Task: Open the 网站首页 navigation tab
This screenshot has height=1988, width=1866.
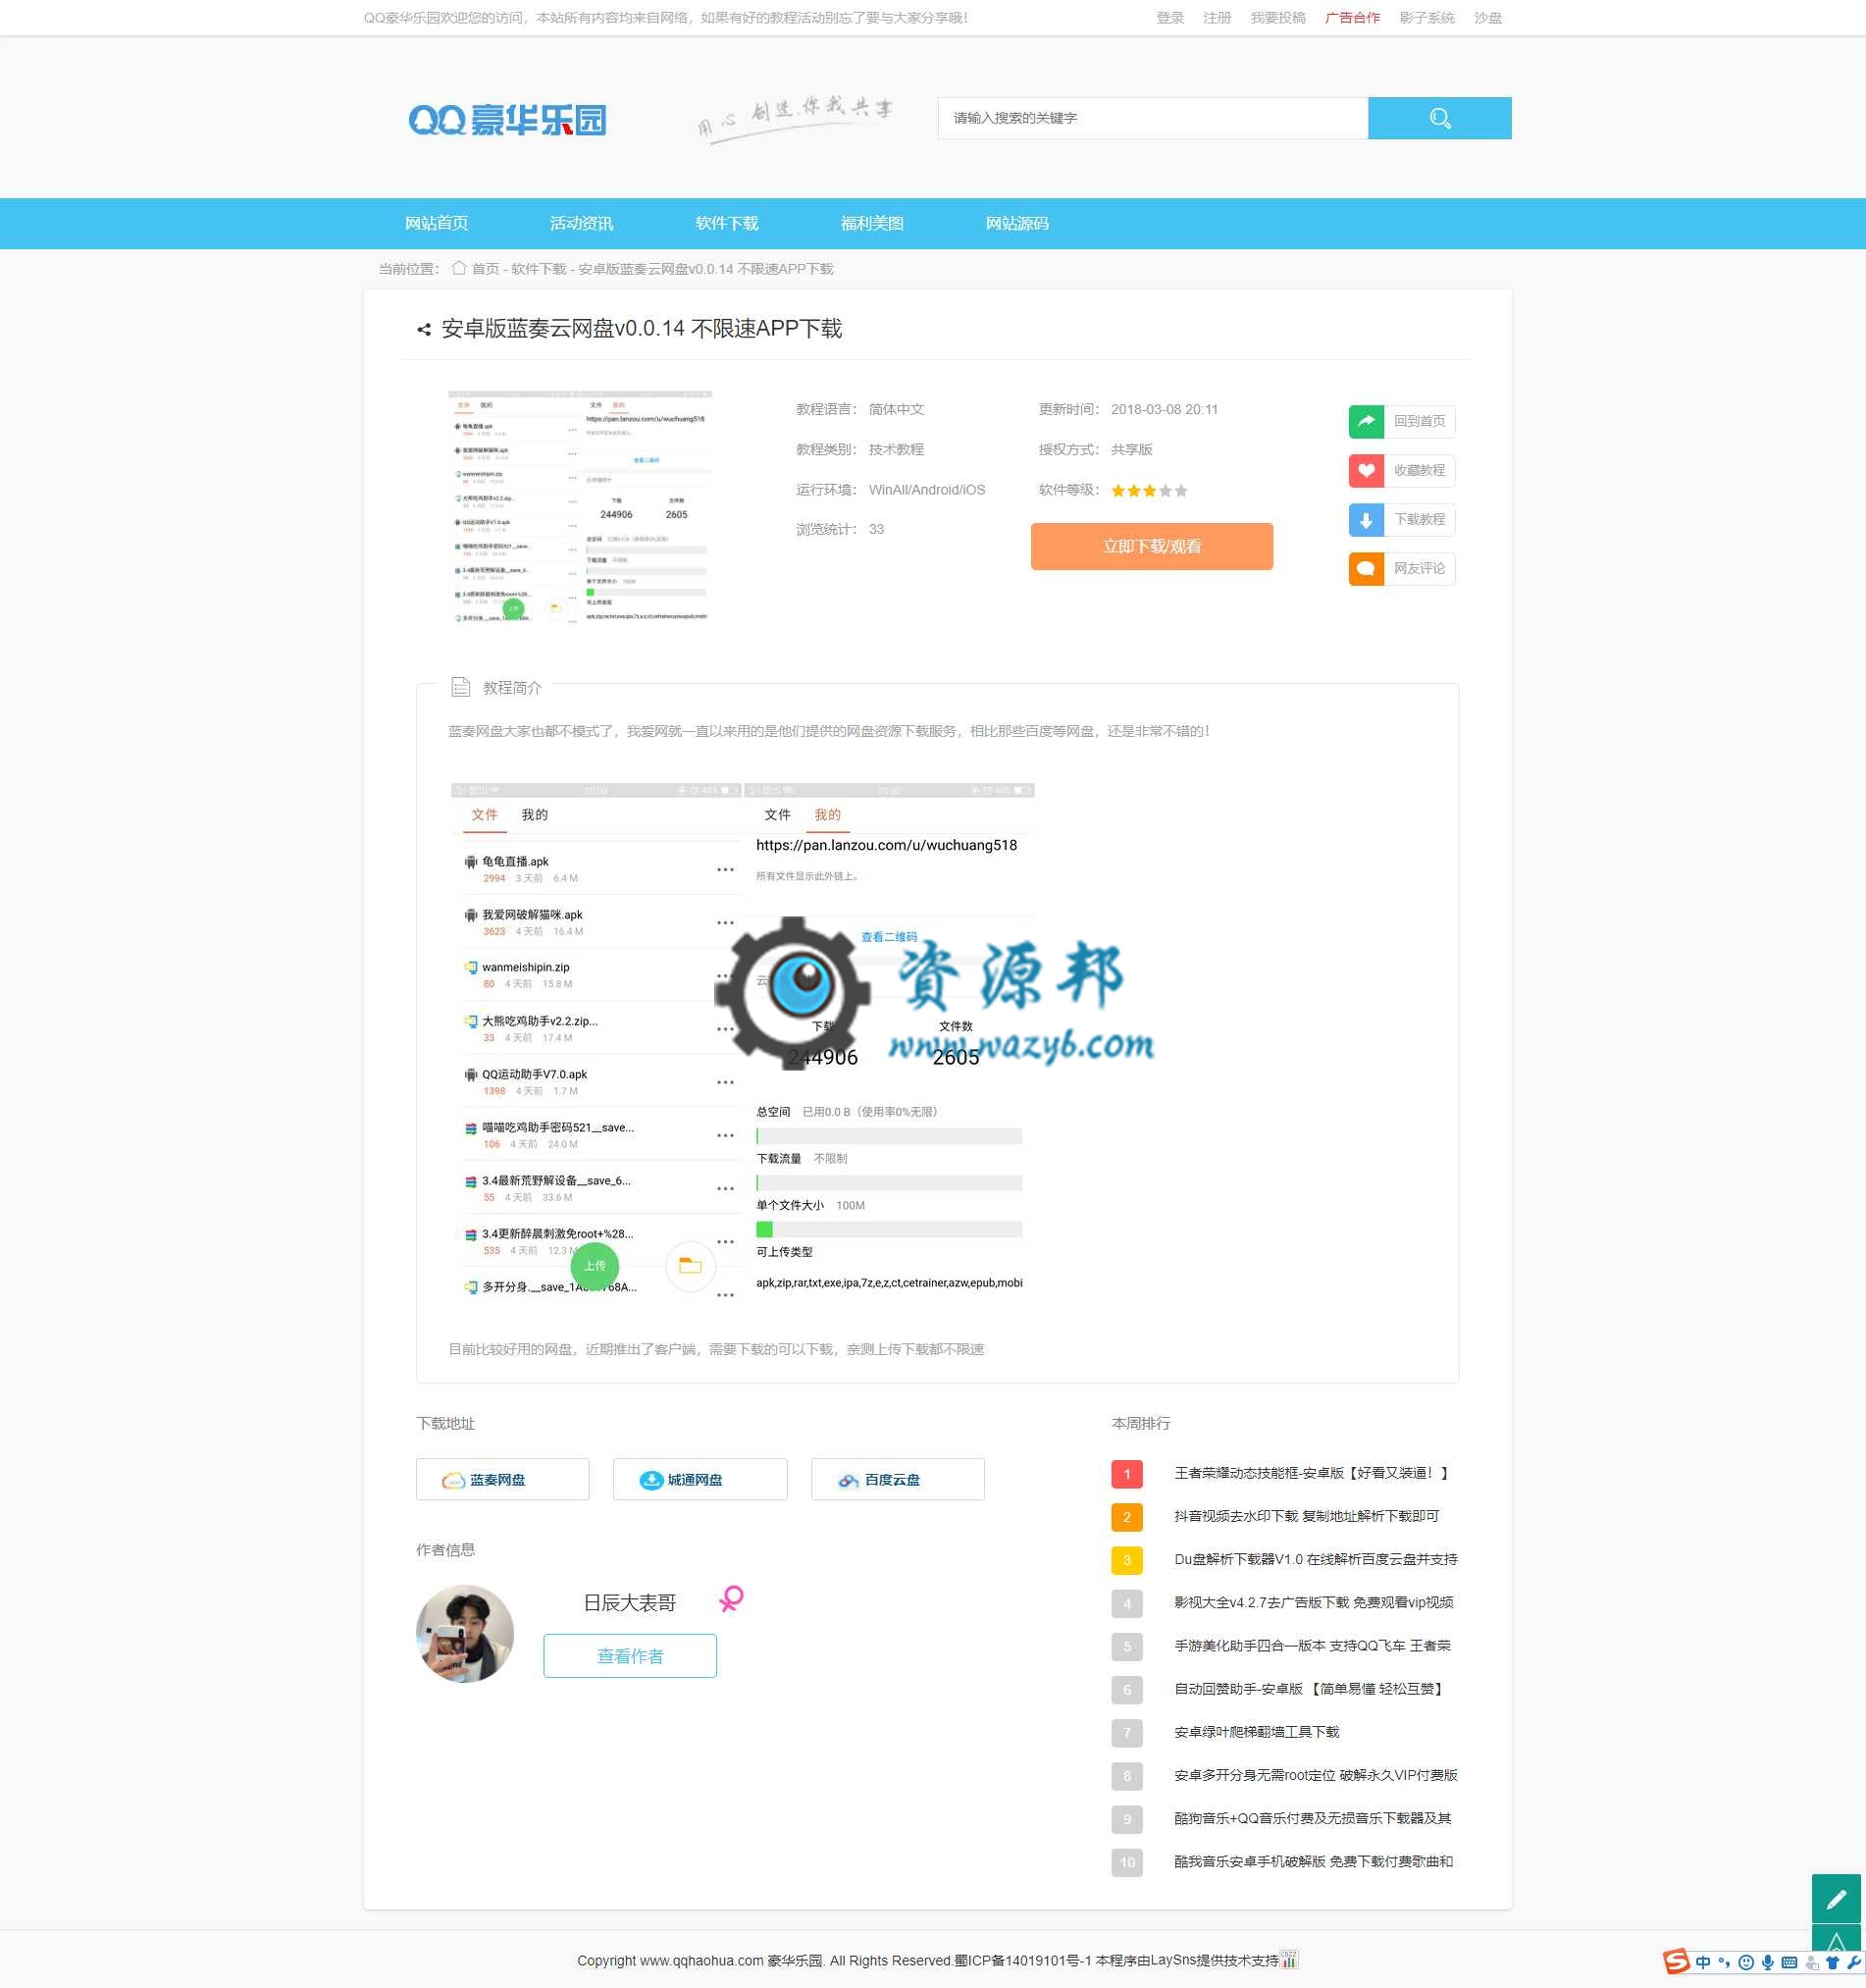Action: pos(436,223)
